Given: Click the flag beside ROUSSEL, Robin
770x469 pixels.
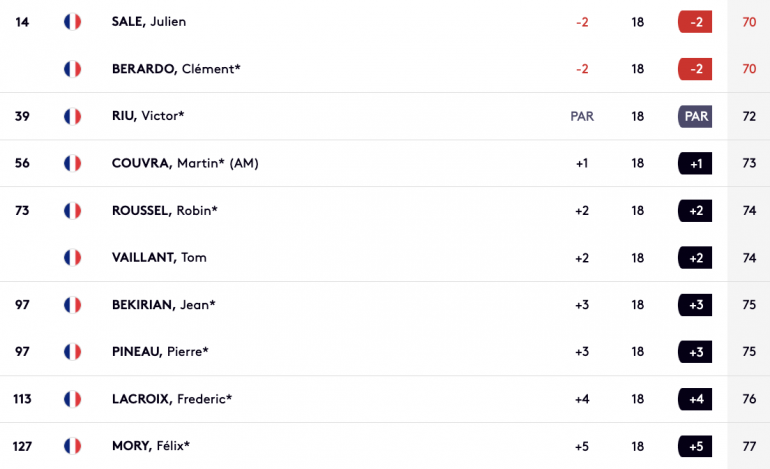Looking at the screenshot, I should pyautogui.click(x=72, y=211).
